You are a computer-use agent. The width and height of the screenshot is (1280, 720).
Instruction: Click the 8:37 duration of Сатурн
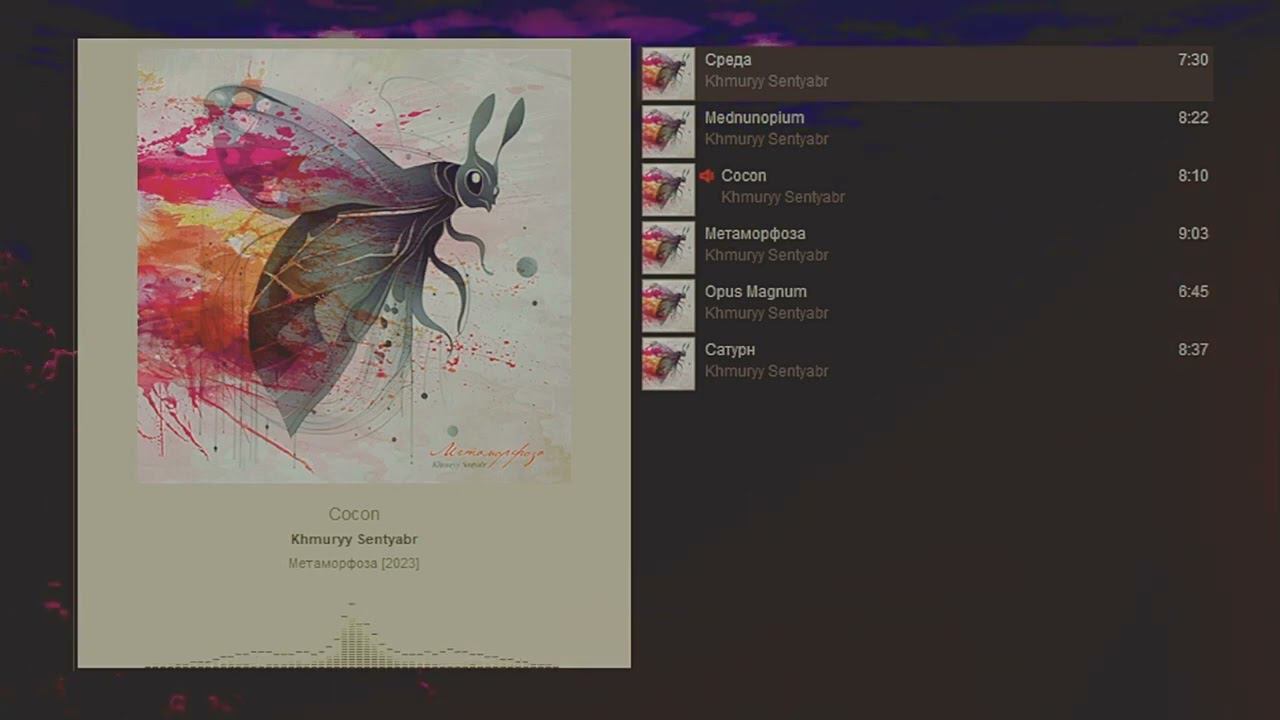point(1193,350)
